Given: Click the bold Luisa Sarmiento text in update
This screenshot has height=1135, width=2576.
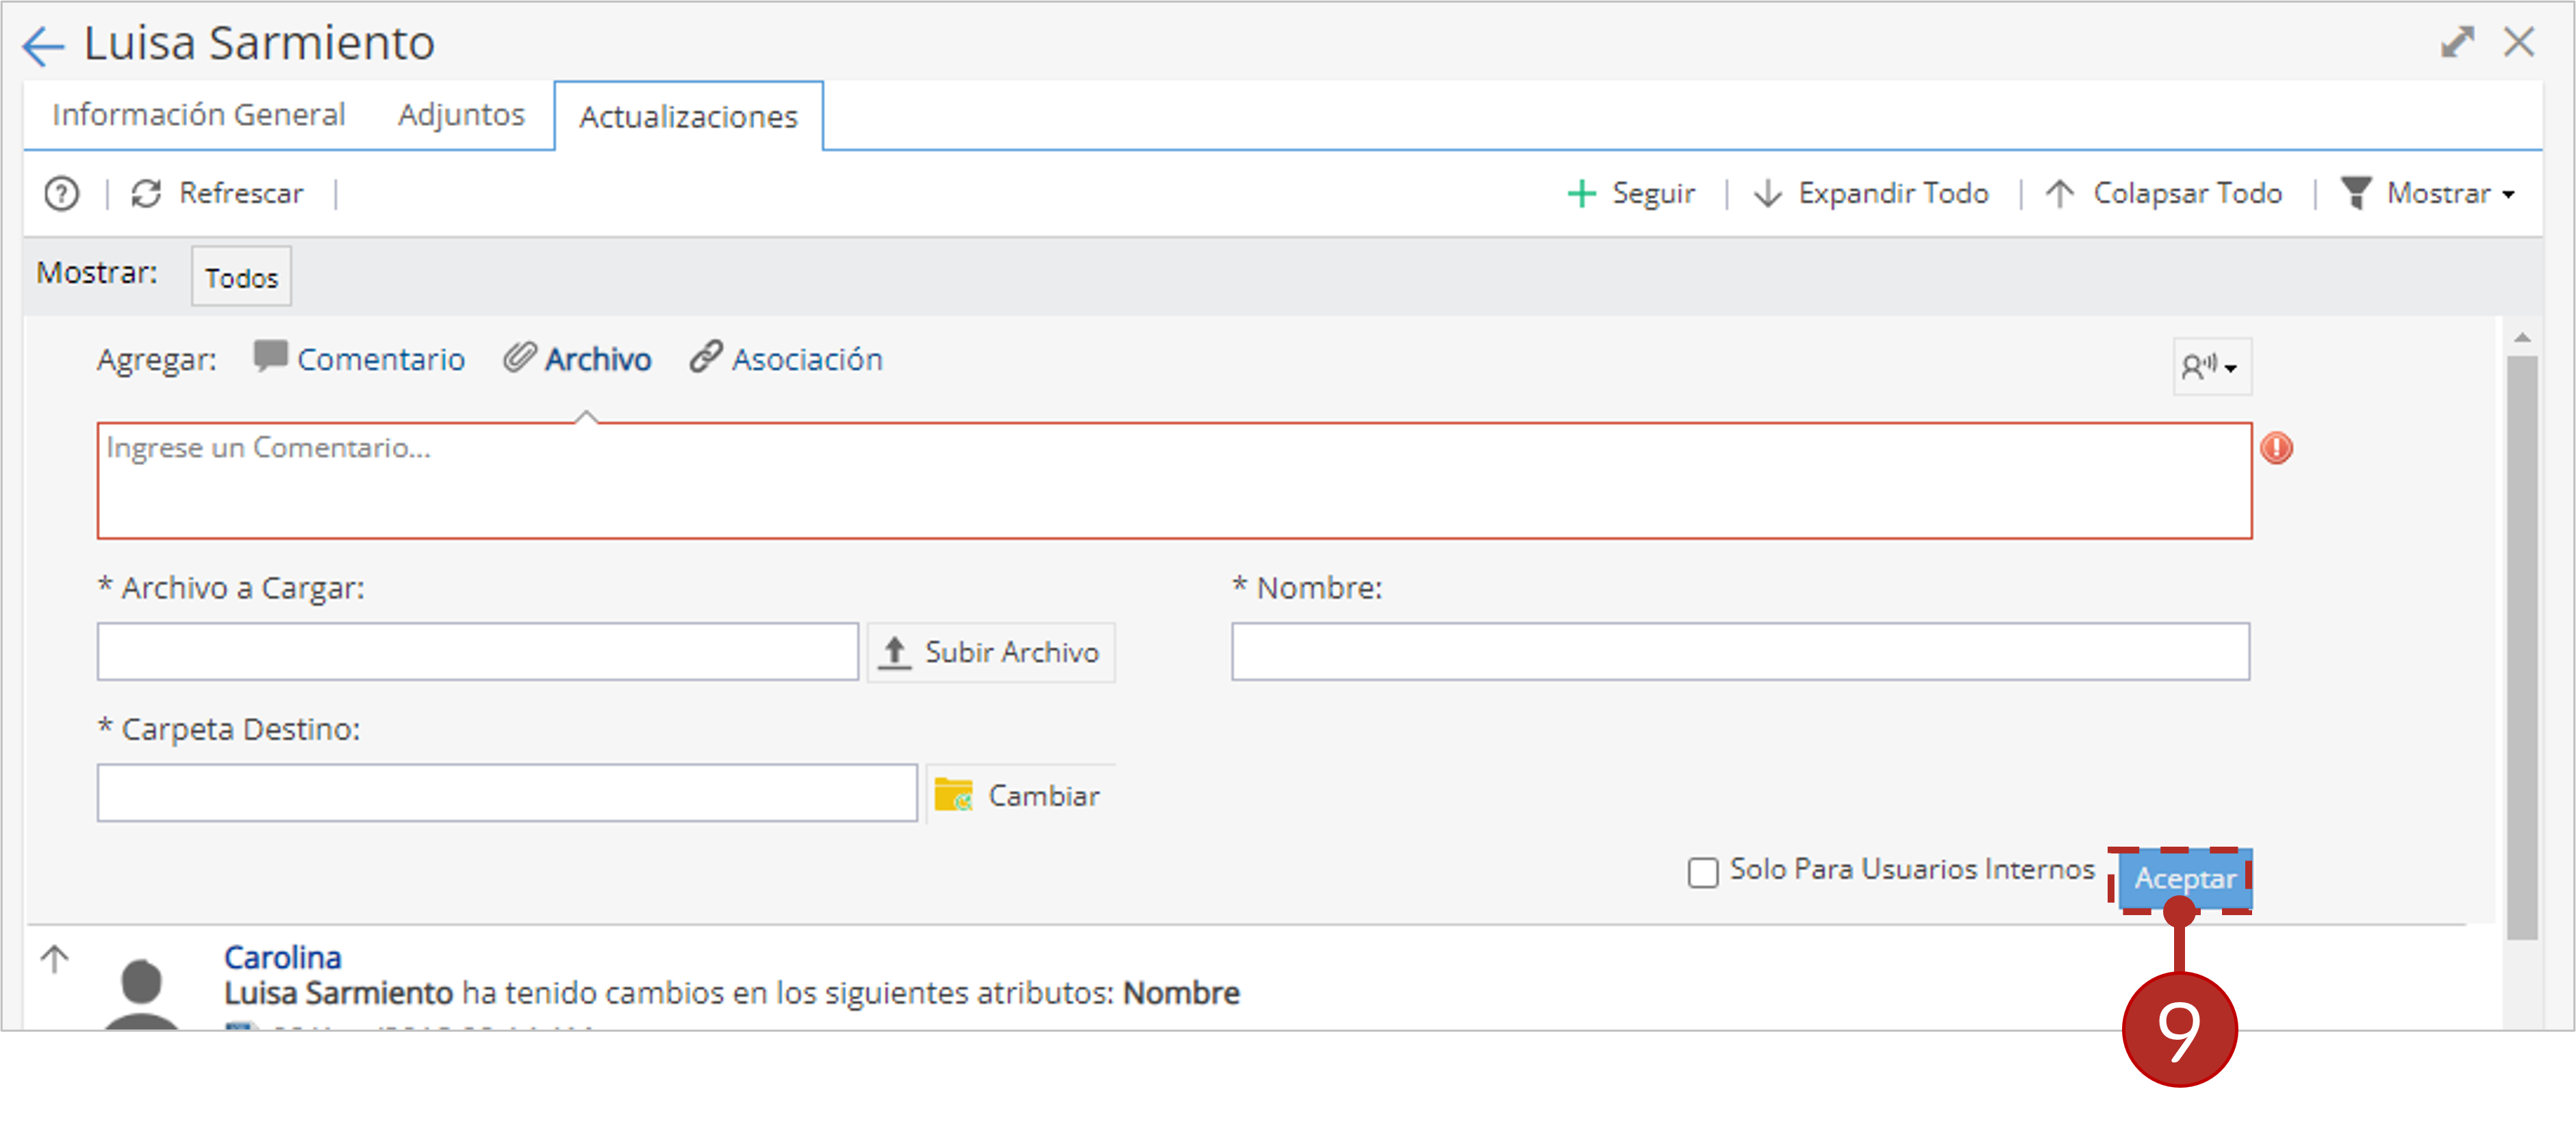Looking at the screenshot, I should click(x=338, y=994).
